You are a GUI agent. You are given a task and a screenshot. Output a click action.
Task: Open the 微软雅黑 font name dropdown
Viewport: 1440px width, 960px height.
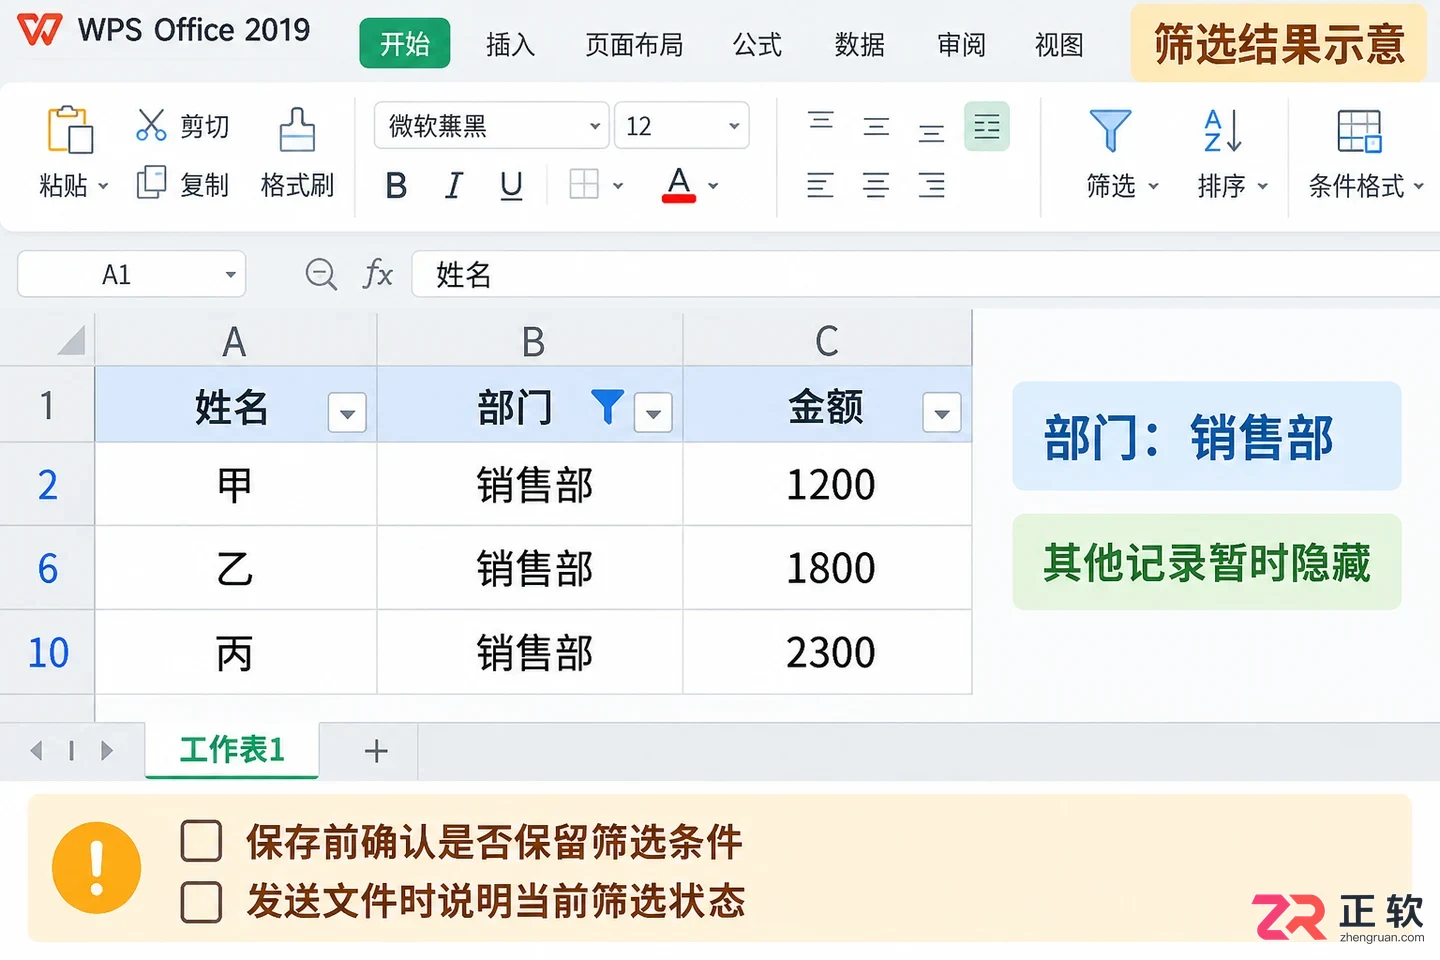tap(594, 126)
